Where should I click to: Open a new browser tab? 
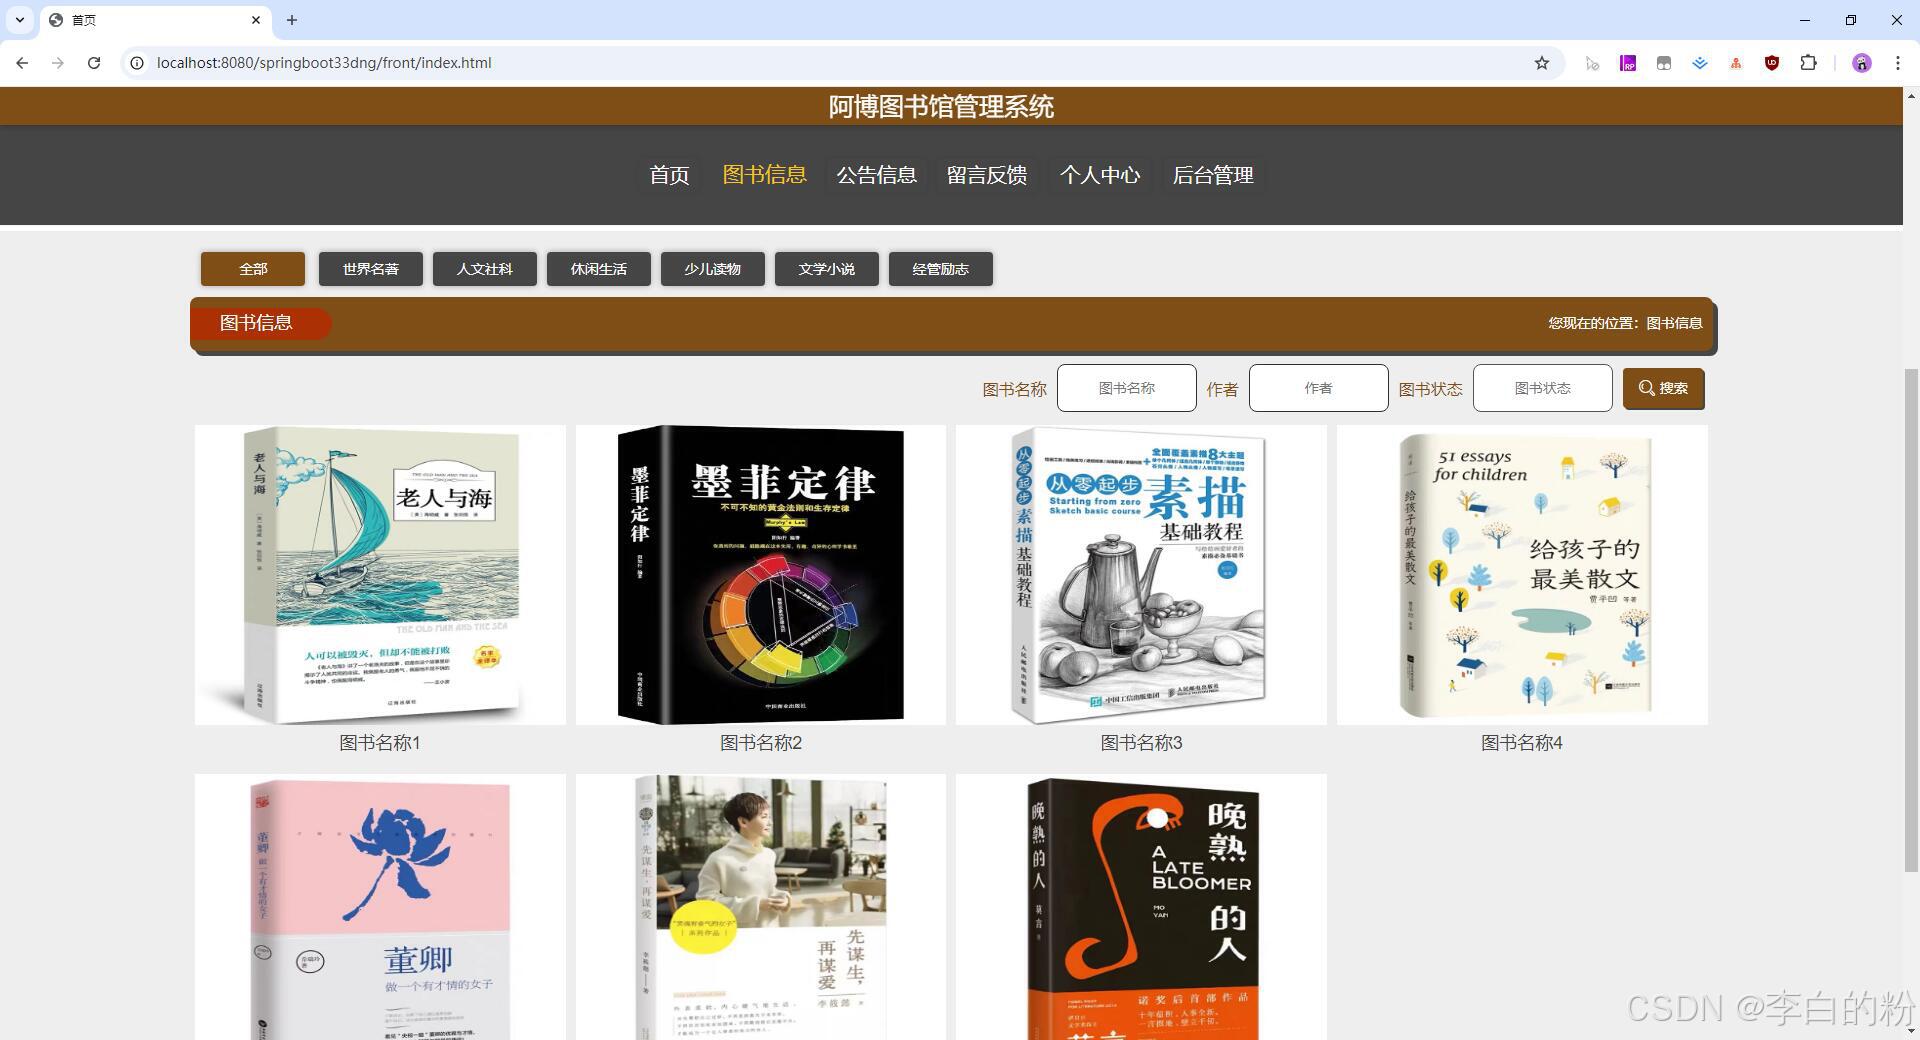(292, 20)
